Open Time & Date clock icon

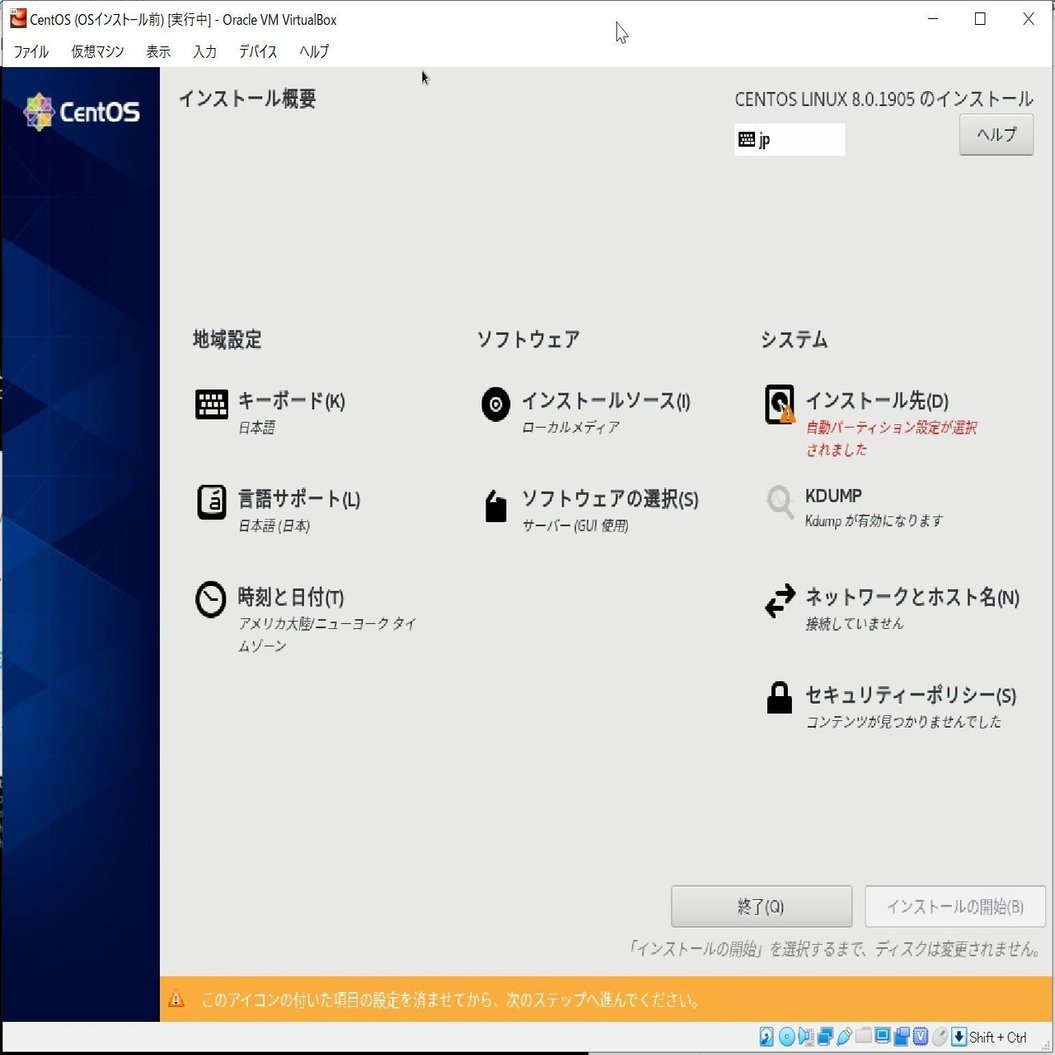[211, 600]
